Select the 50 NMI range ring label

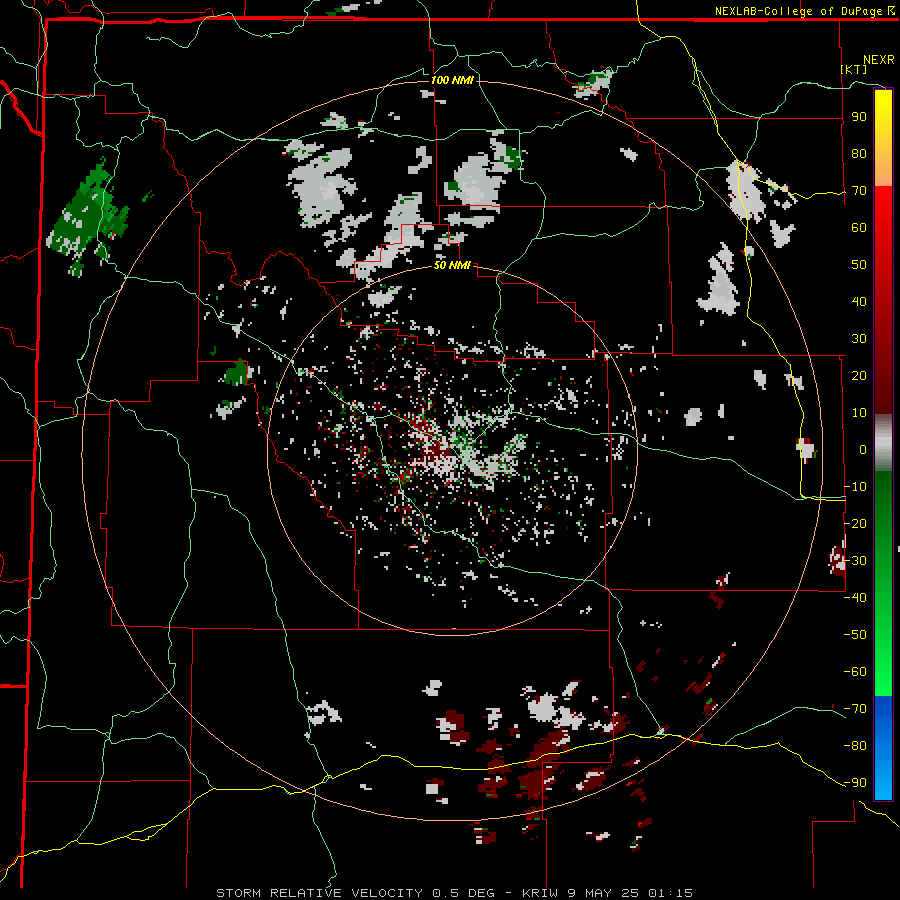[452, 265]
